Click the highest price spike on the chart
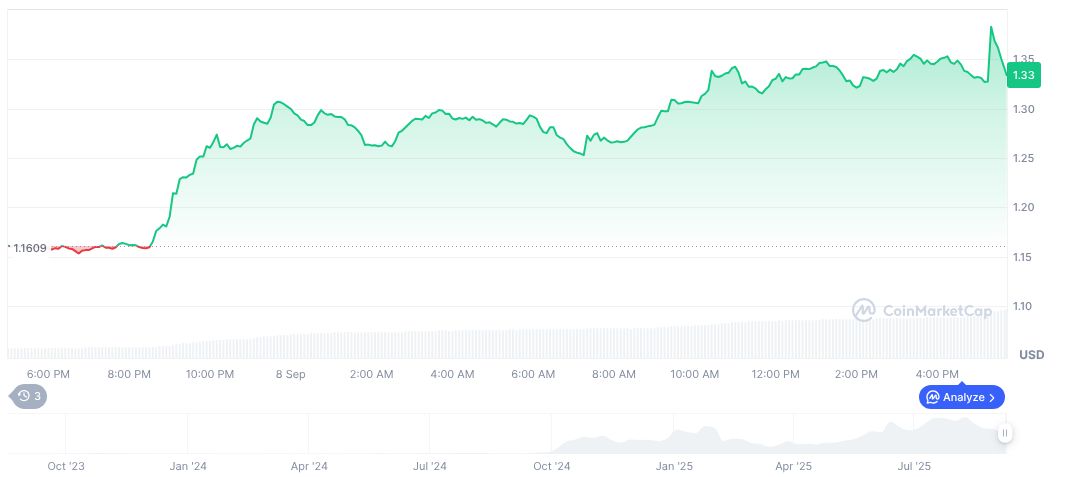 point(991,28)
